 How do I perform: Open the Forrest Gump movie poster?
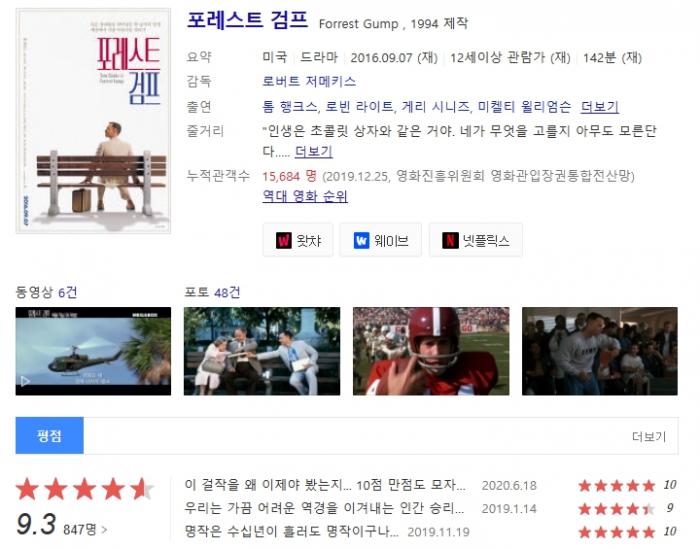[93, 121]
